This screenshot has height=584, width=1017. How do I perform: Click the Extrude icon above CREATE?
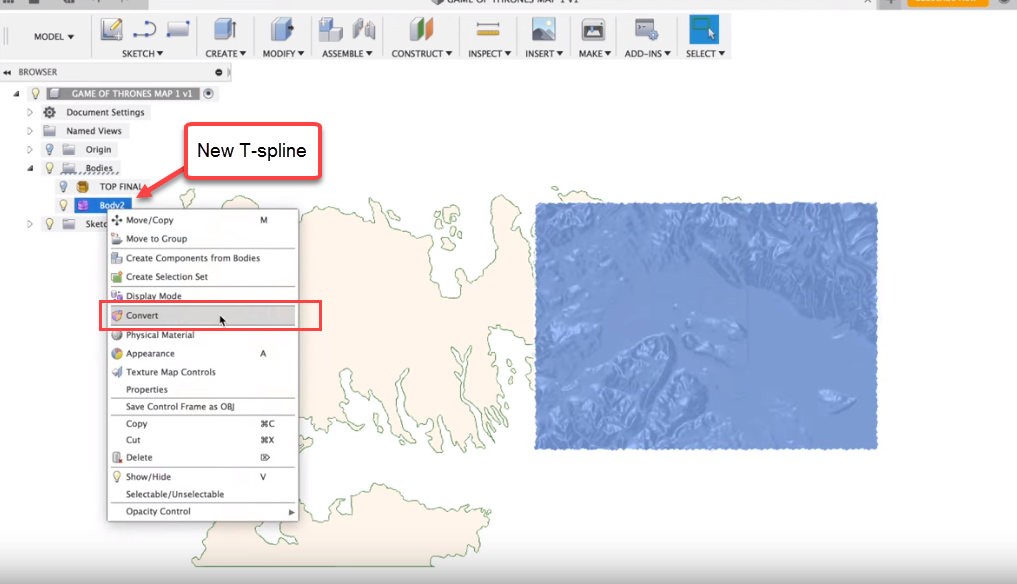tap(225, 30)
